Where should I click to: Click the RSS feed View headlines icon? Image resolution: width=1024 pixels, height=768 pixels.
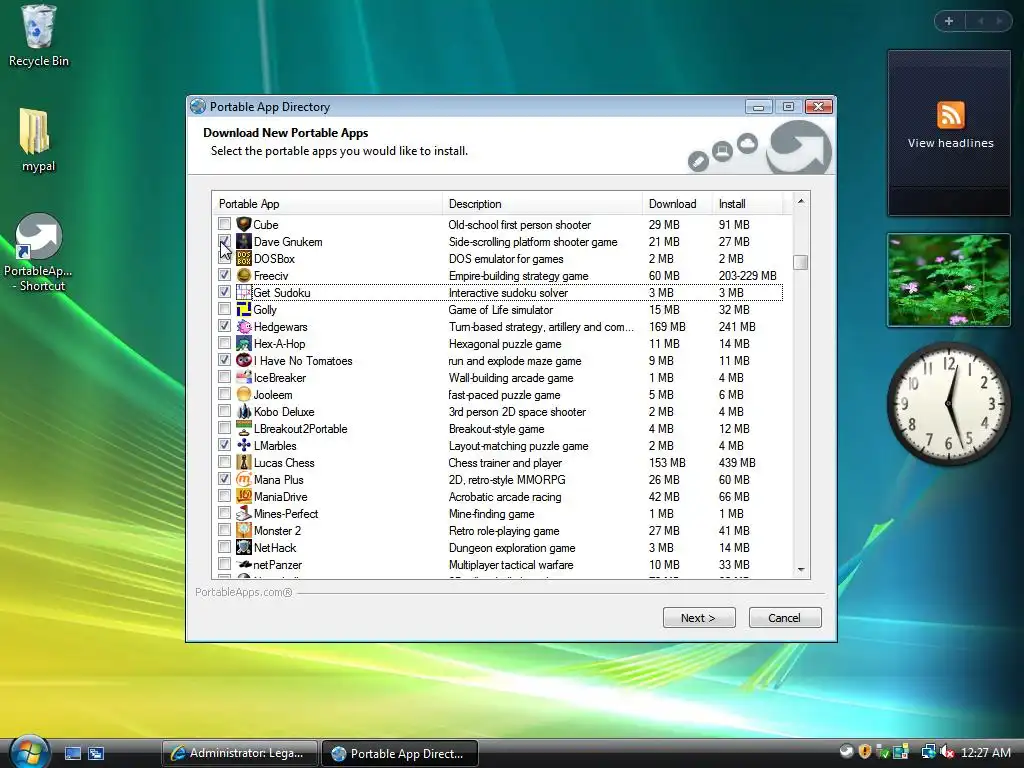click(x=950, y=116)
